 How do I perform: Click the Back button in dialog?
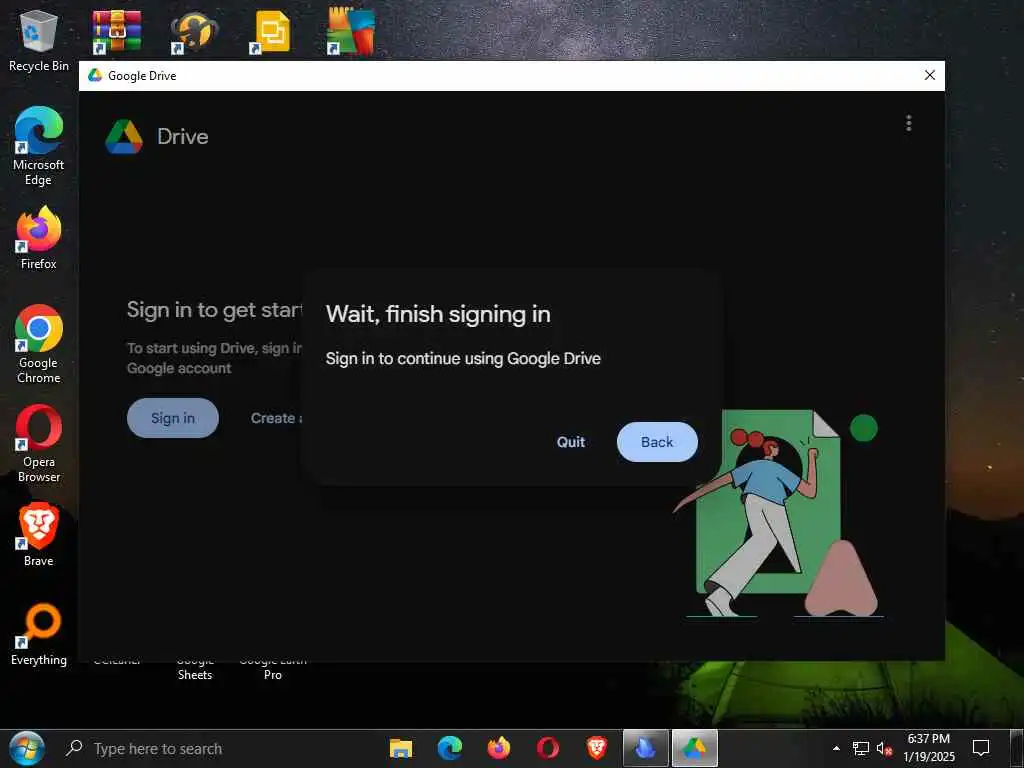(657, 442)
